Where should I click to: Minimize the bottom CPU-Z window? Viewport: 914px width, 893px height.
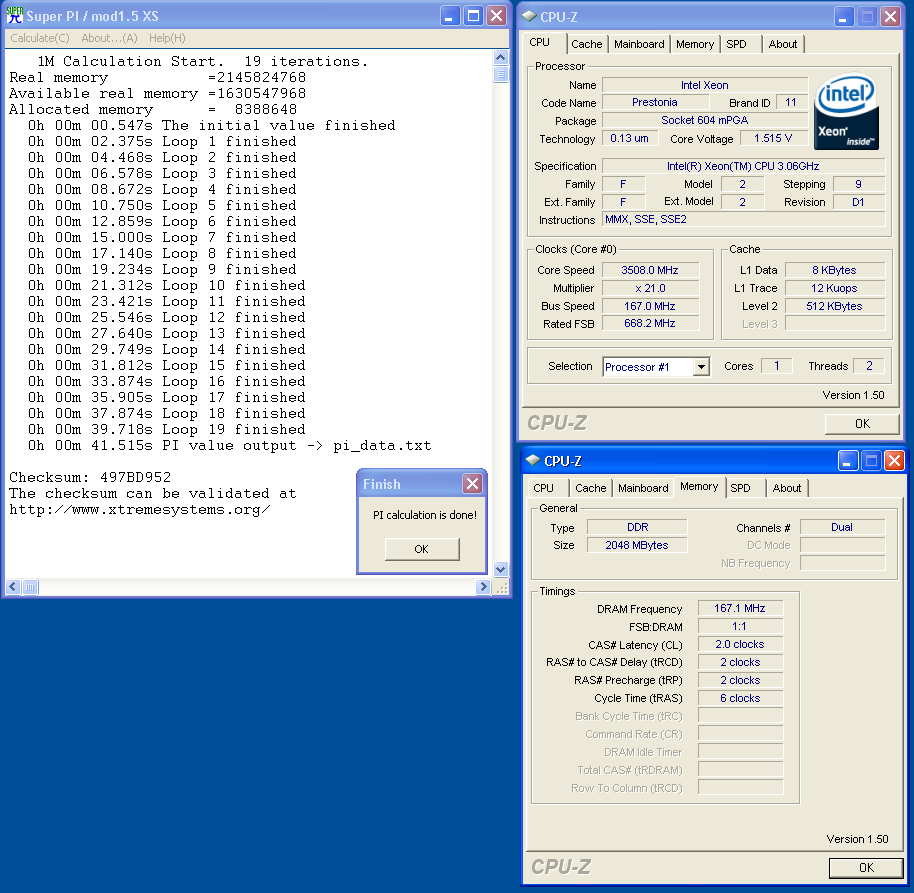(x=847, y=461)
